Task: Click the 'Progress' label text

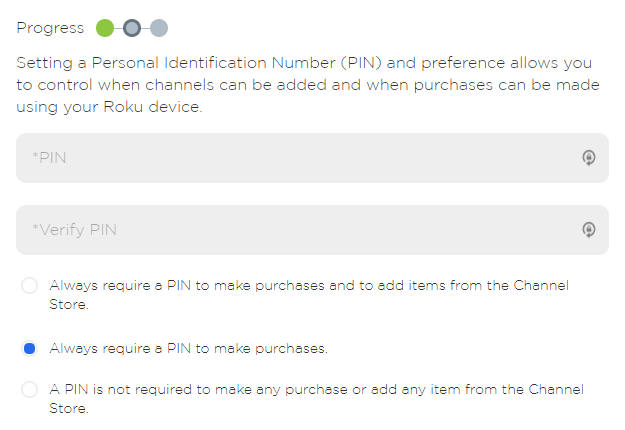Action: pyautogui.click(x=50, y=28)
